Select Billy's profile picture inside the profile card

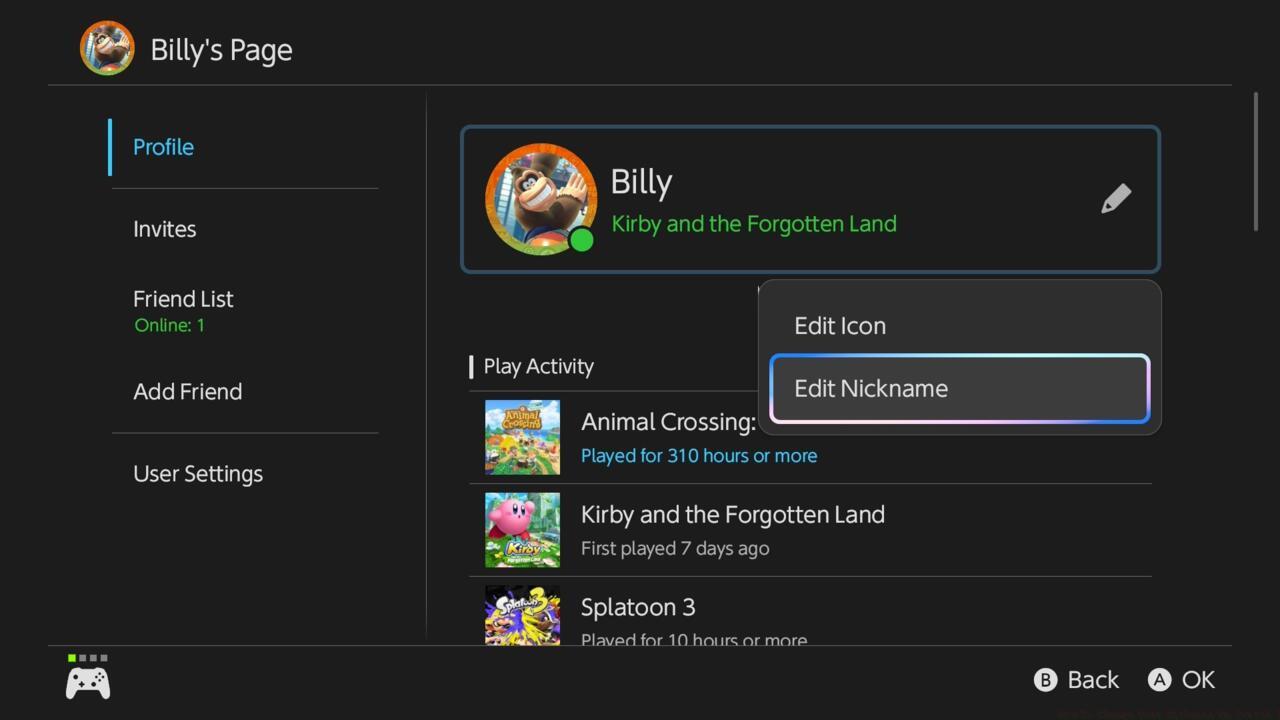[540, 198]
